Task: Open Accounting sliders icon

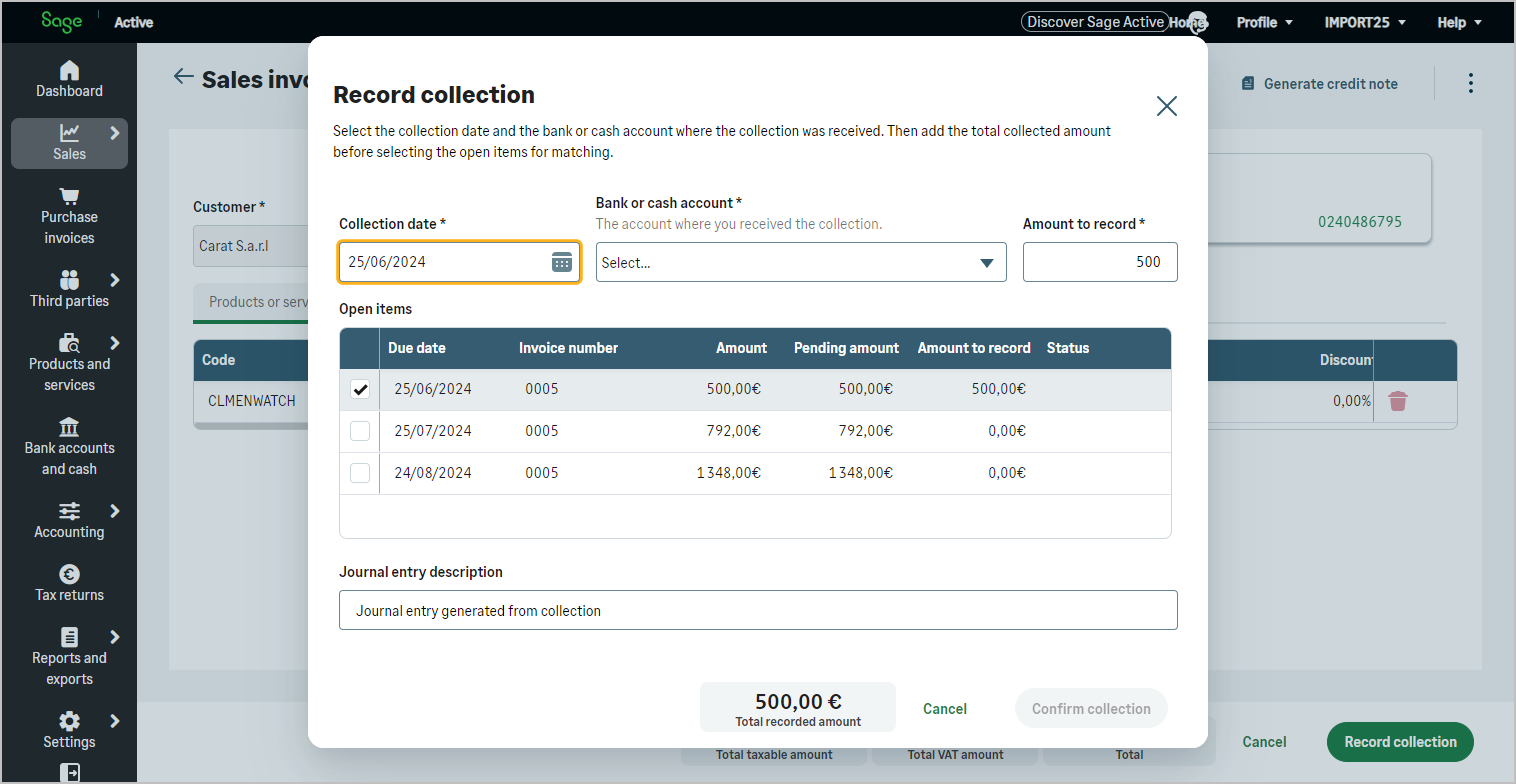Action: click(x=69, y=511)
